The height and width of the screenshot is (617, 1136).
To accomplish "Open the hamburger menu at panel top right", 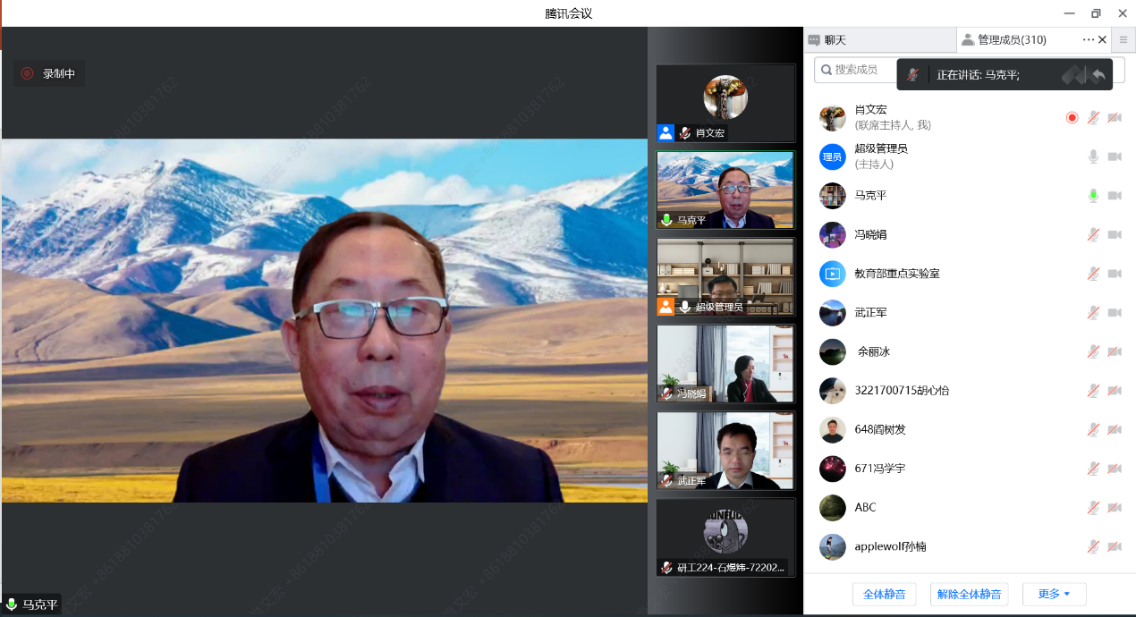I will tap(1123, 40).
